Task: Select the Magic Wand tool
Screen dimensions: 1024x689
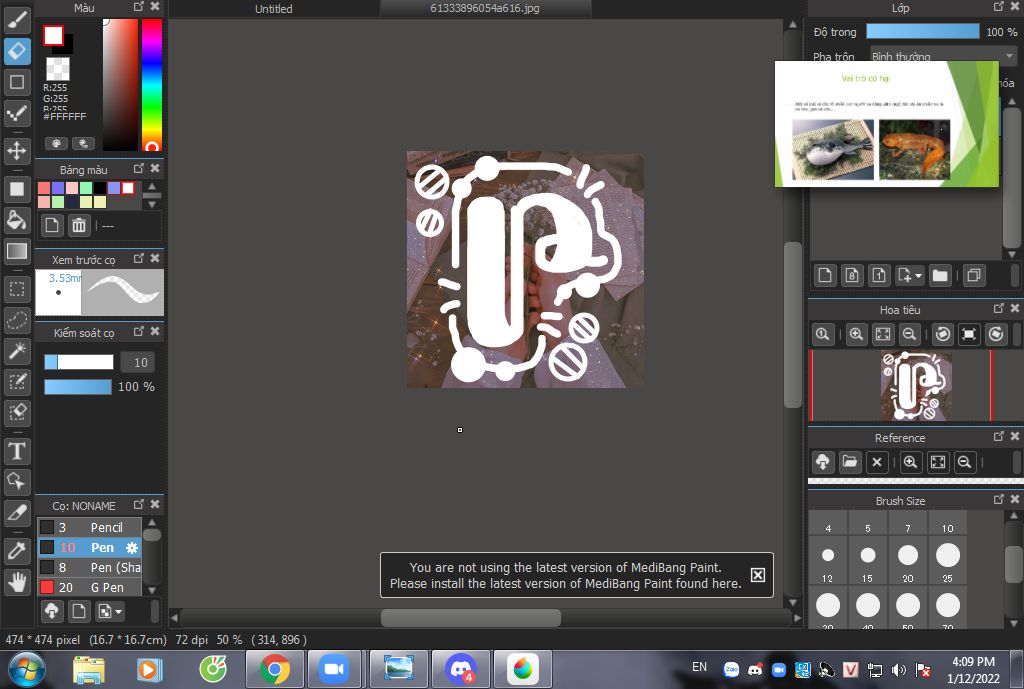Action: click(17, 351)
